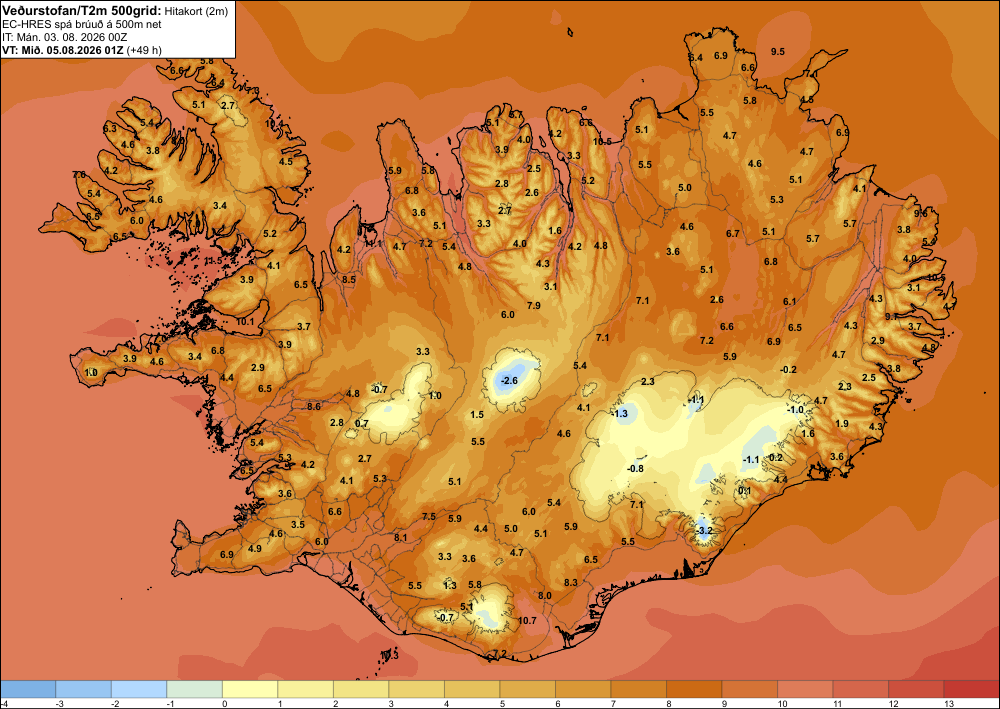Click the legend color band between -4 and -3
Viewport: 1000px width, 709px height.
point(27,689)
